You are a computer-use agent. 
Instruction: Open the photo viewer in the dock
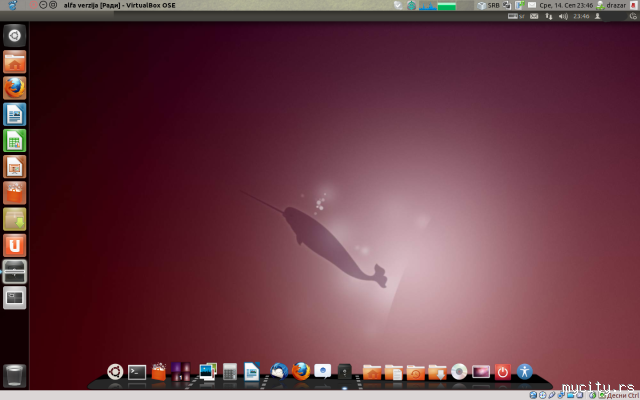click(x=208, y=372)
